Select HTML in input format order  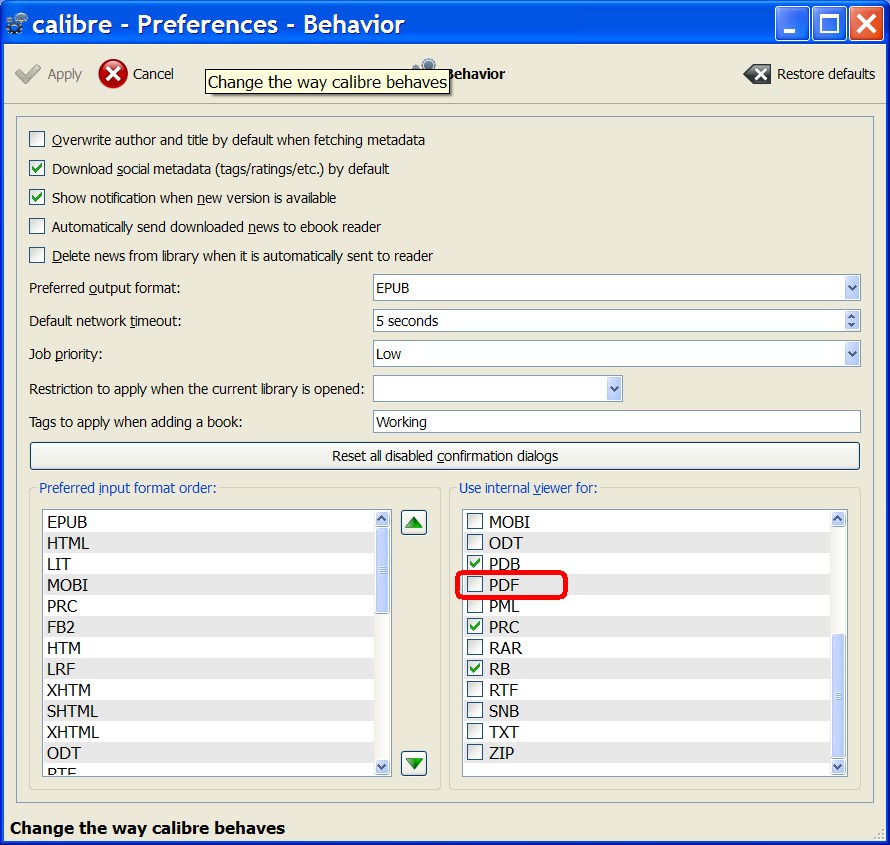pyautogui.click(x=208, y=543)
